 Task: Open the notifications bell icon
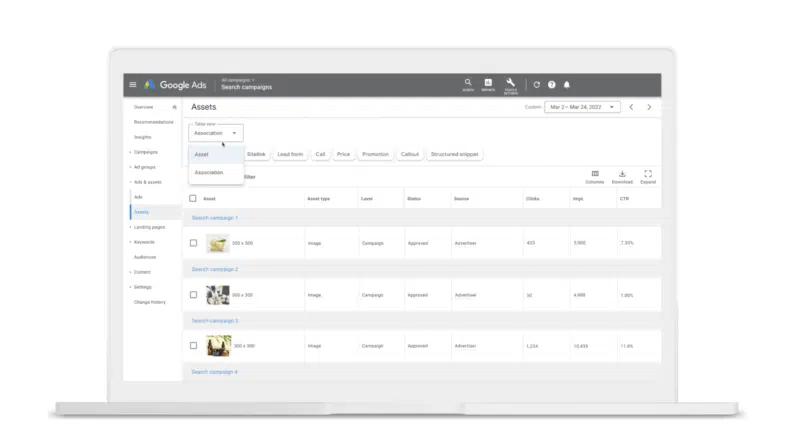[567, 85]
